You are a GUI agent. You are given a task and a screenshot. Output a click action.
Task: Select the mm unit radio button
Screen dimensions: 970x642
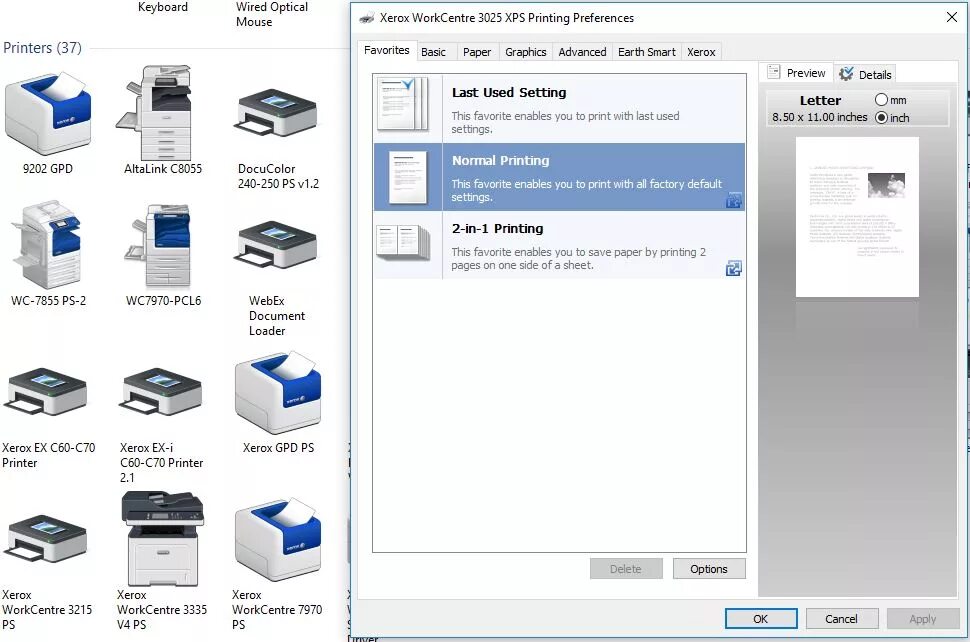[x=882, y=100]
